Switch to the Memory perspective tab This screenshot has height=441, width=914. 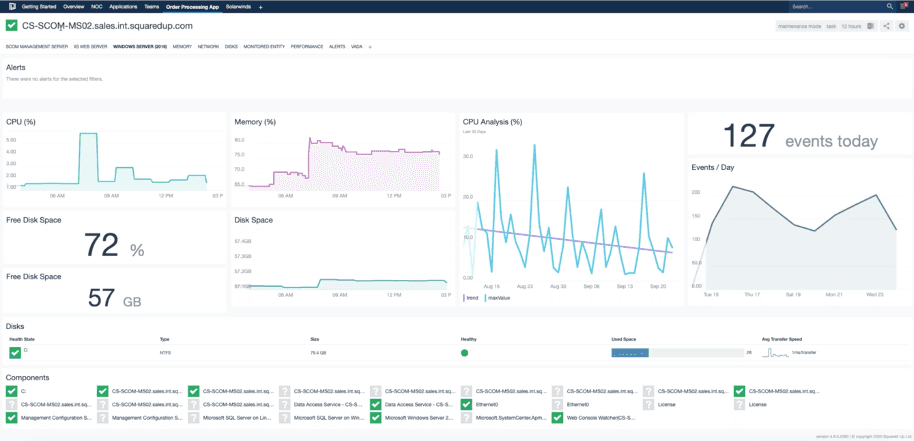[182, 47]
